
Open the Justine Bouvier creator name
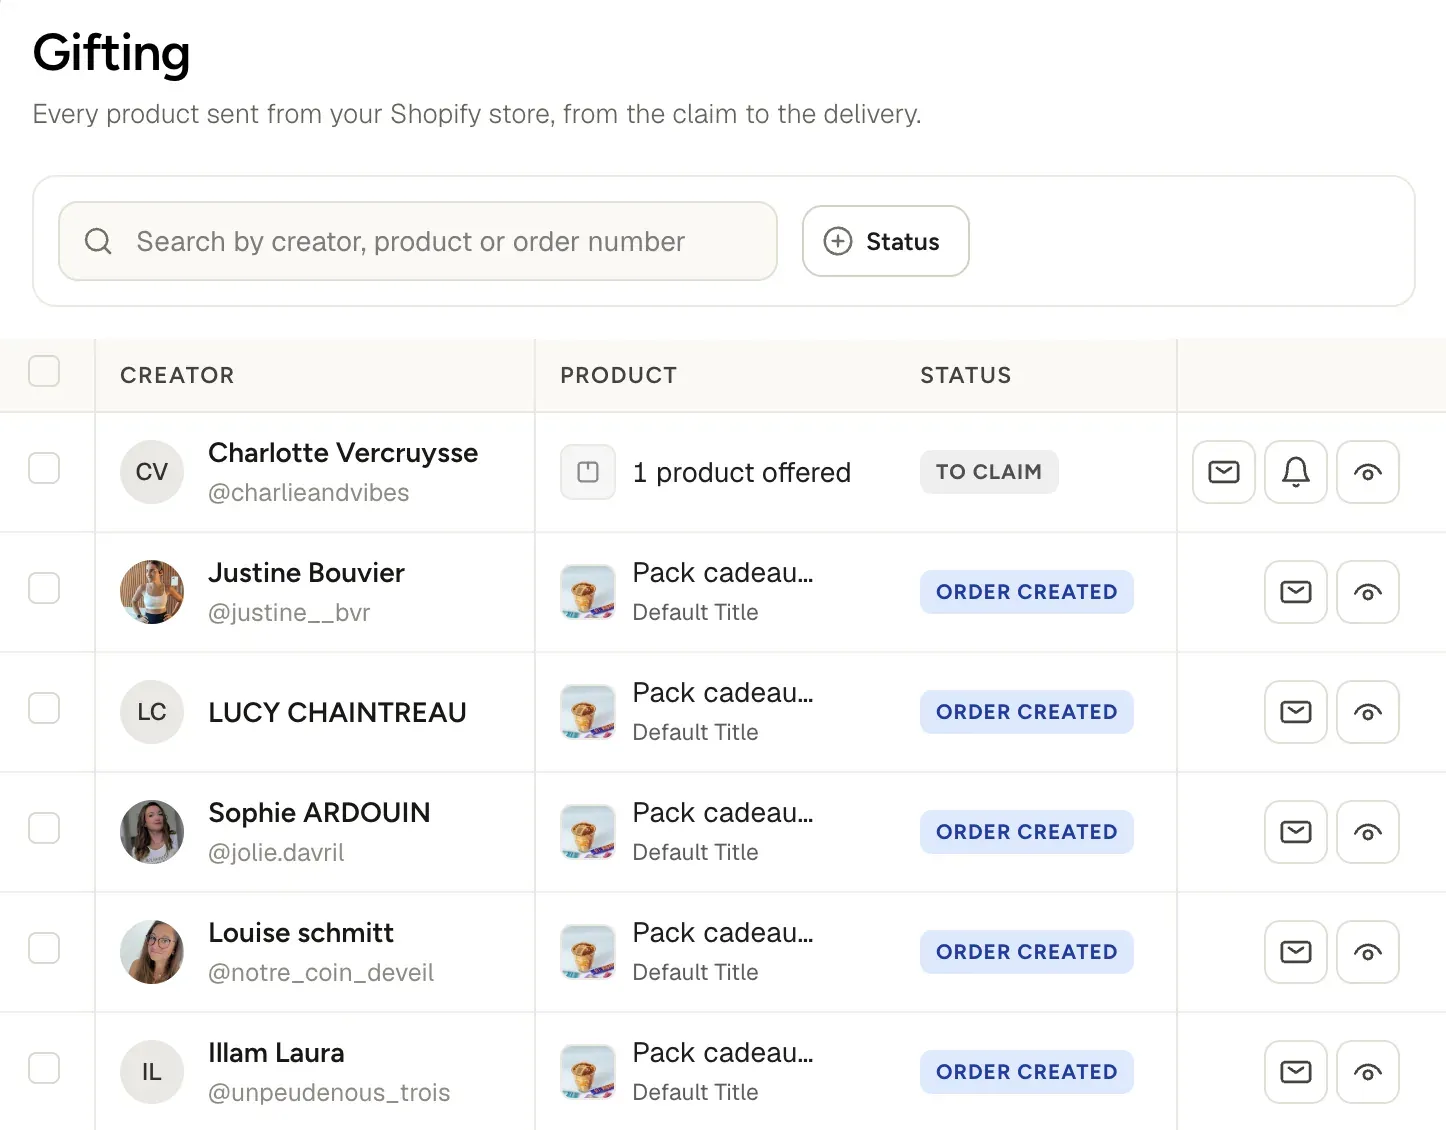[306, 573]
